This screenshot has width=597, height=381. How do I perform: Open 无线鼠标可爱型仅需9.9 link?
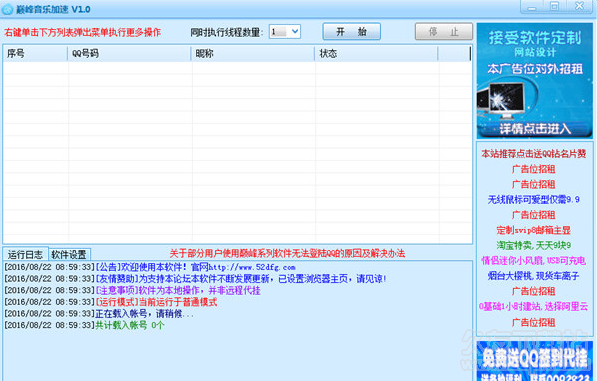pos(534,199)
